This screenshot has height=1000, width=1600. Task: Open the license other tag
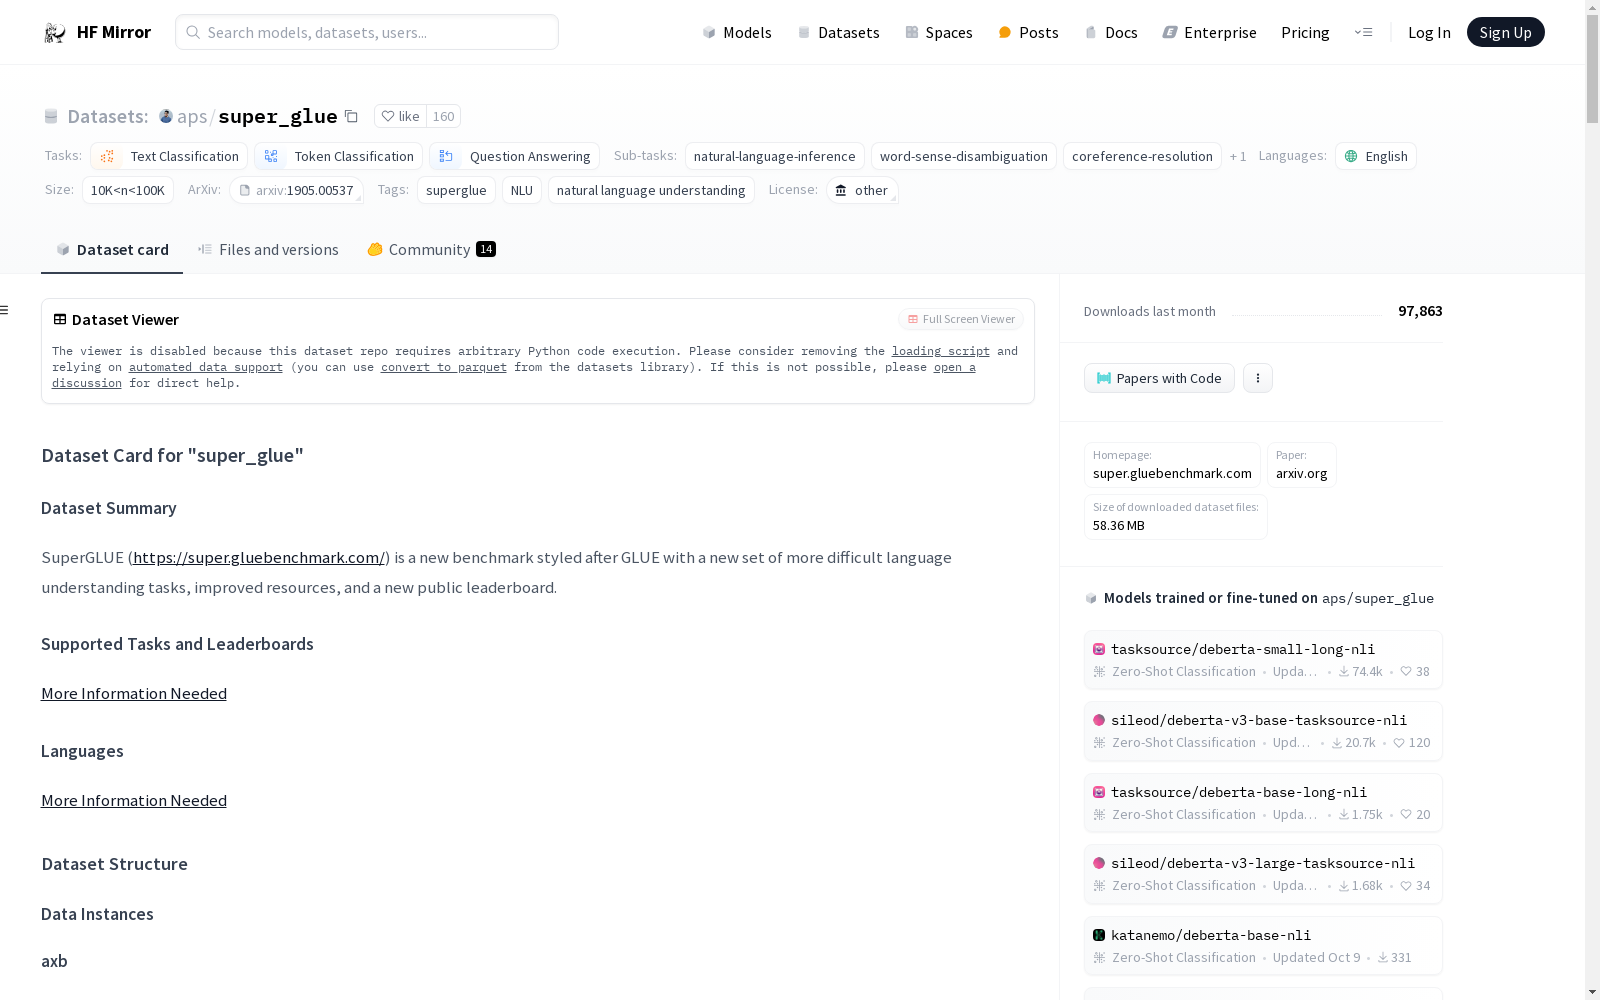click(x=862, y=190)
